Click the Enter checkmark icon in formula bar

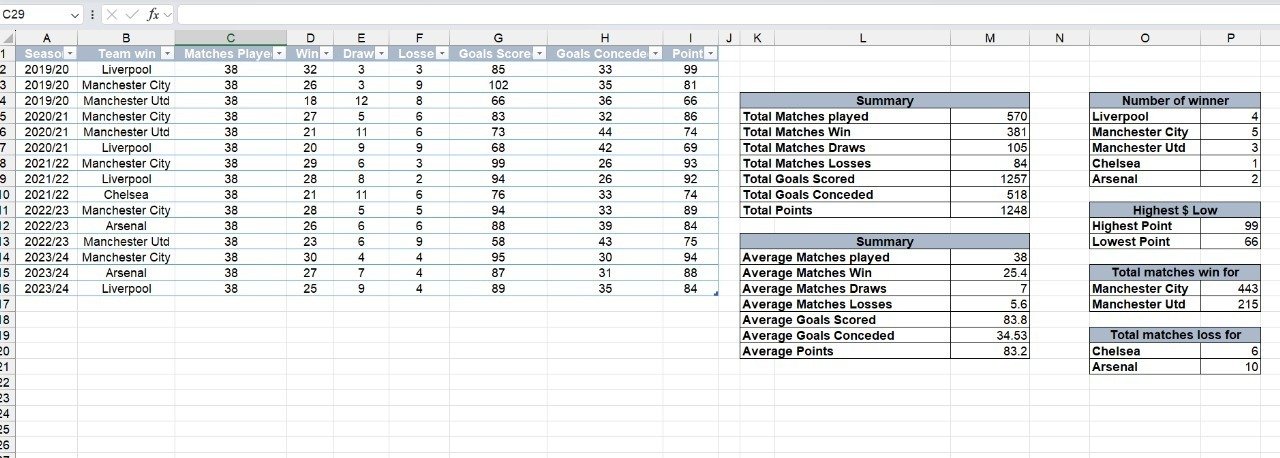point(132,15)
